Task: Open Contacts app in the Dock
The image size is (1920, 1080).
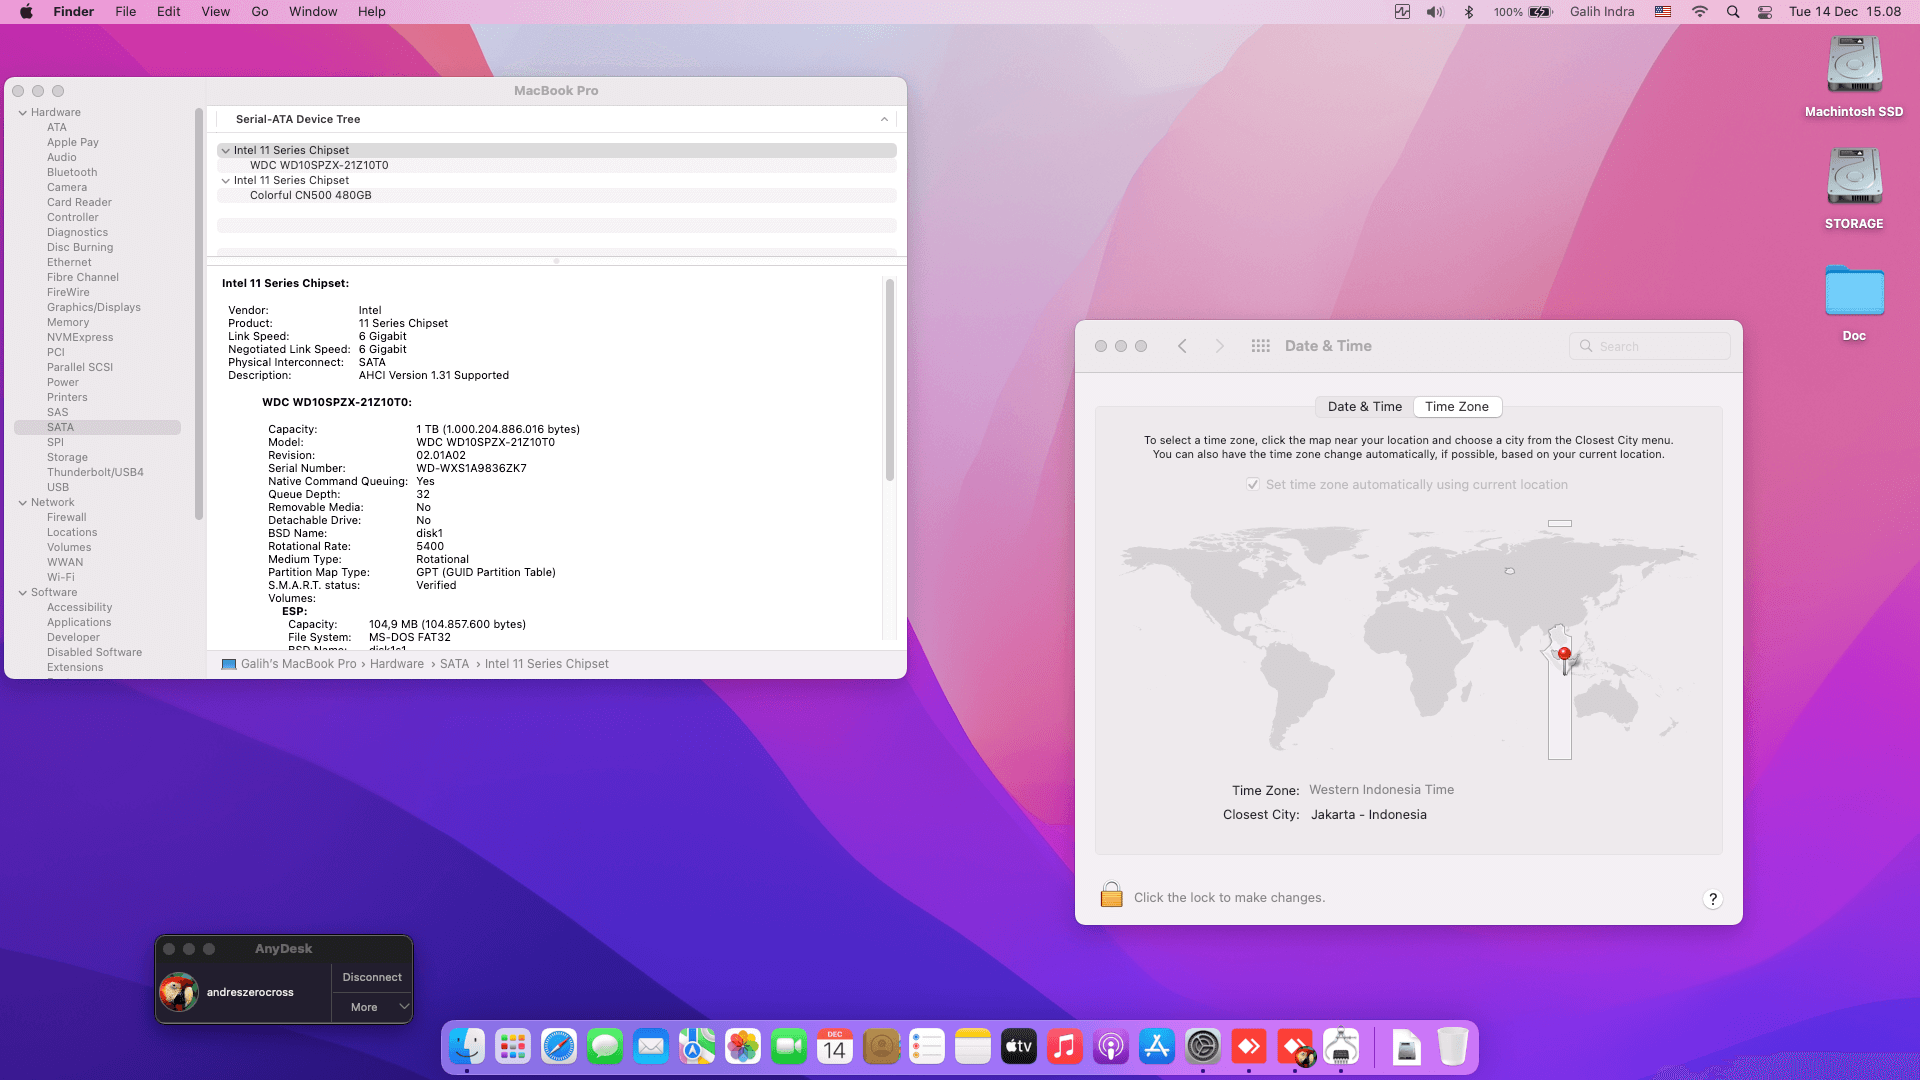Action: [881, 1047]
